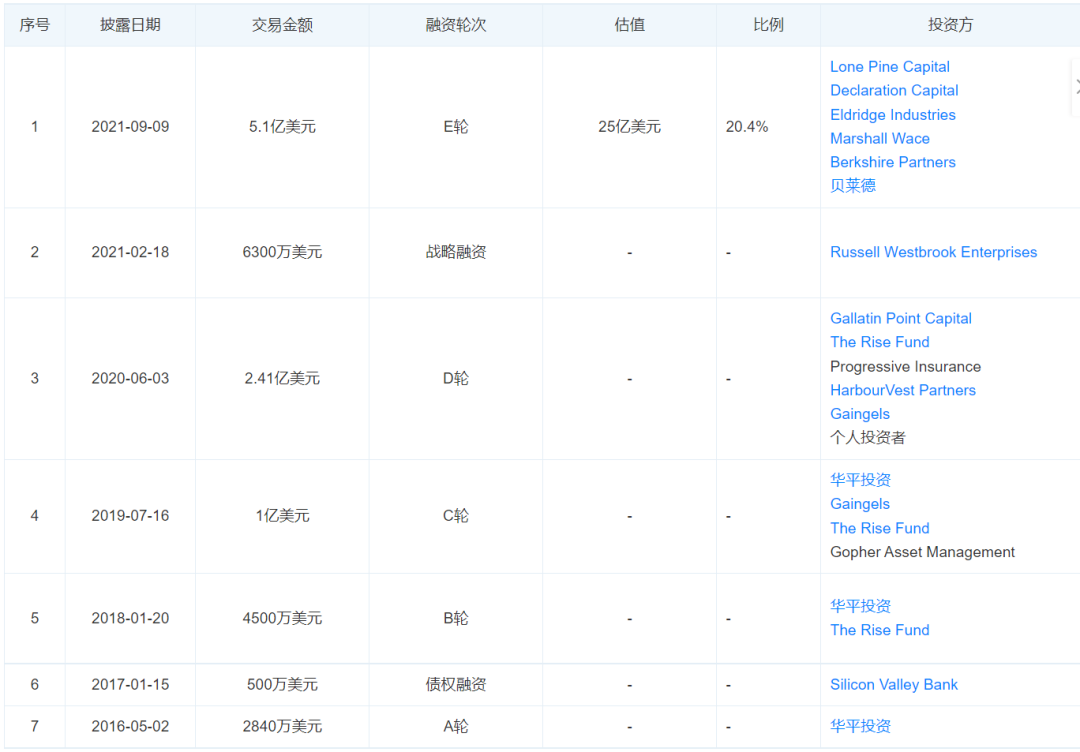Open the Eldridge Industries investor link
This screenshot has width=1080, height=752.
tap(893, 114)
